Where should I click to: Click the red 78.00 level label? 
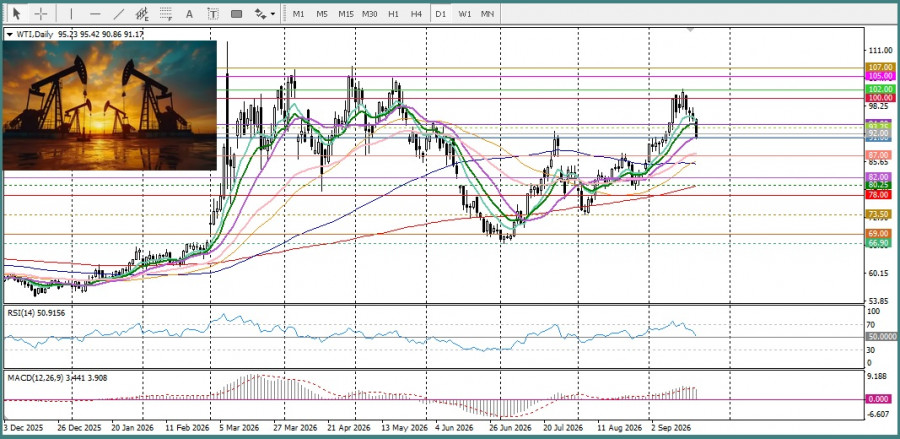[x=880, y=195]
